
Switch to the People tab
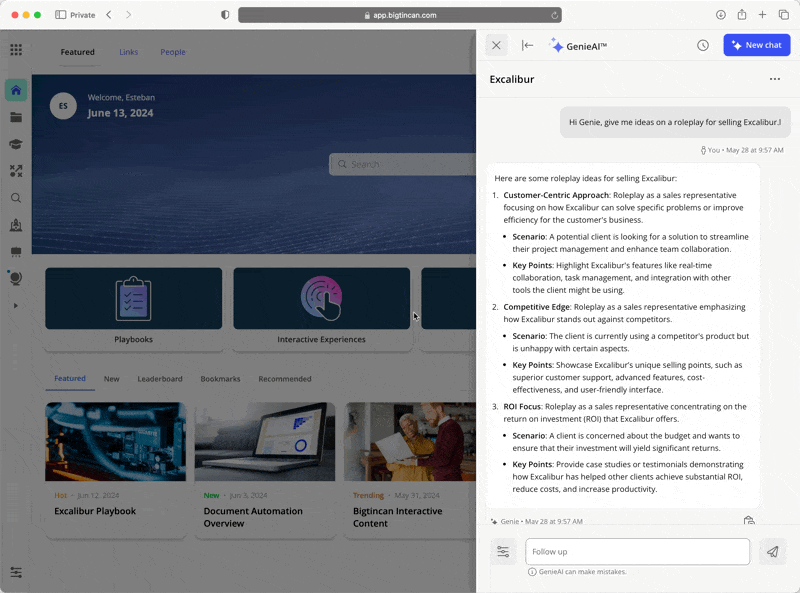pyautogui.click(x=173, y=52)
